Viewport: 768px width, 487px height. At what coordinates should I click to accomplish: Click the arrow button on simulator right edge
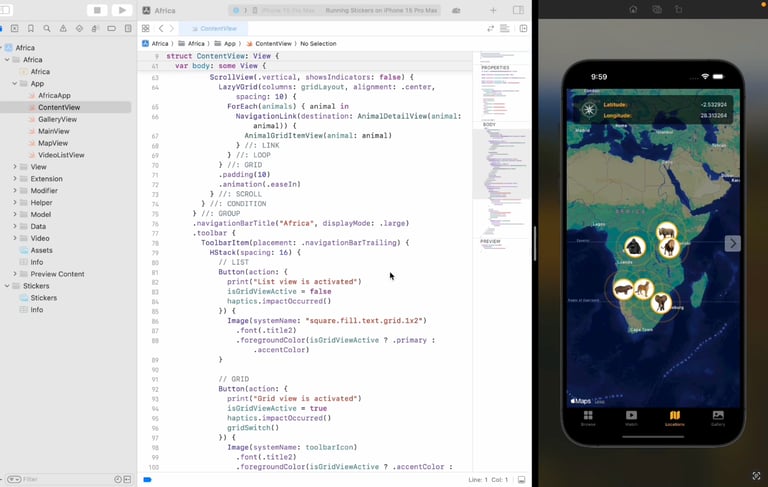coord(733,243)
